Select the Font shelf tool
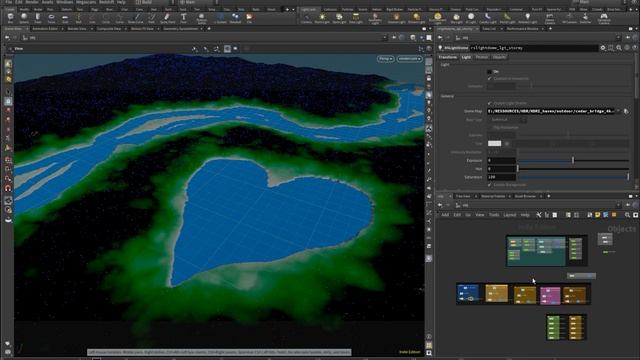The height and width of the screenshot is (360, 640). (184, 18)
